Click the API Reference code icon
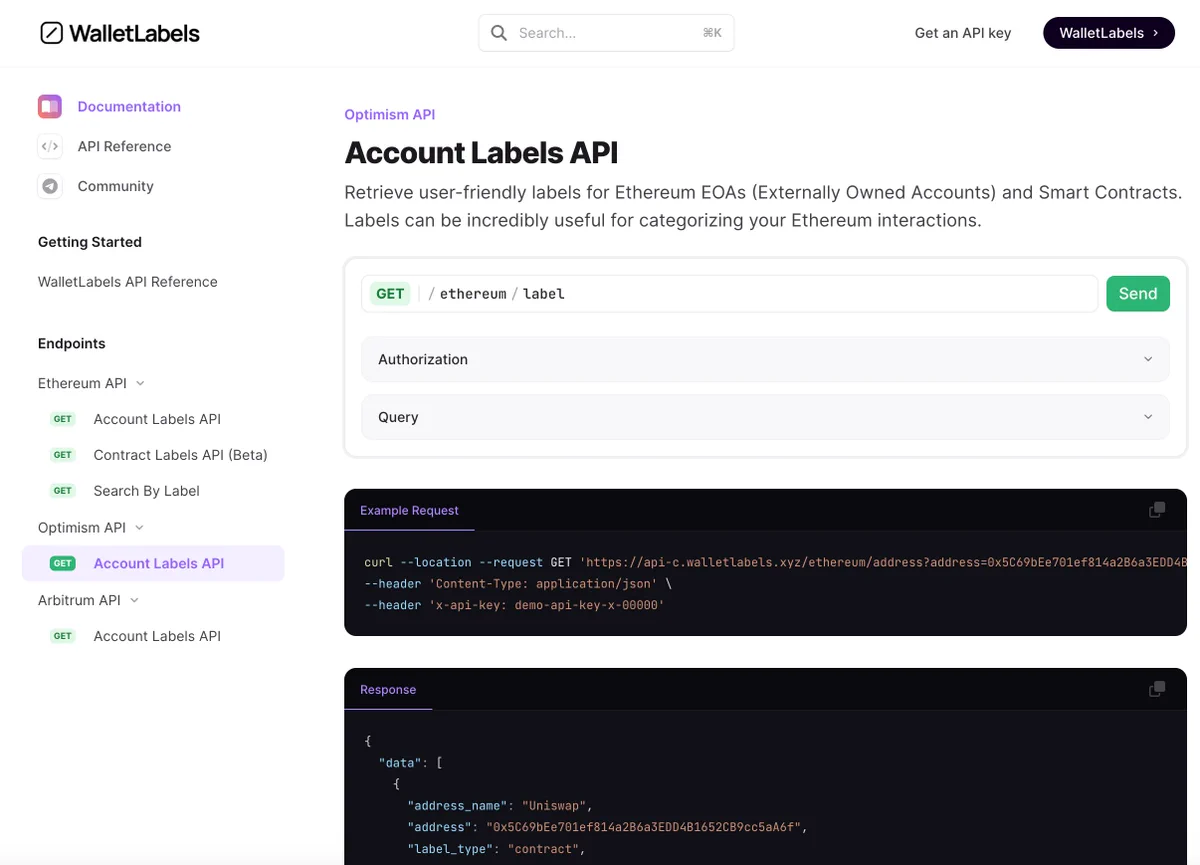 (x=50, y=146)
